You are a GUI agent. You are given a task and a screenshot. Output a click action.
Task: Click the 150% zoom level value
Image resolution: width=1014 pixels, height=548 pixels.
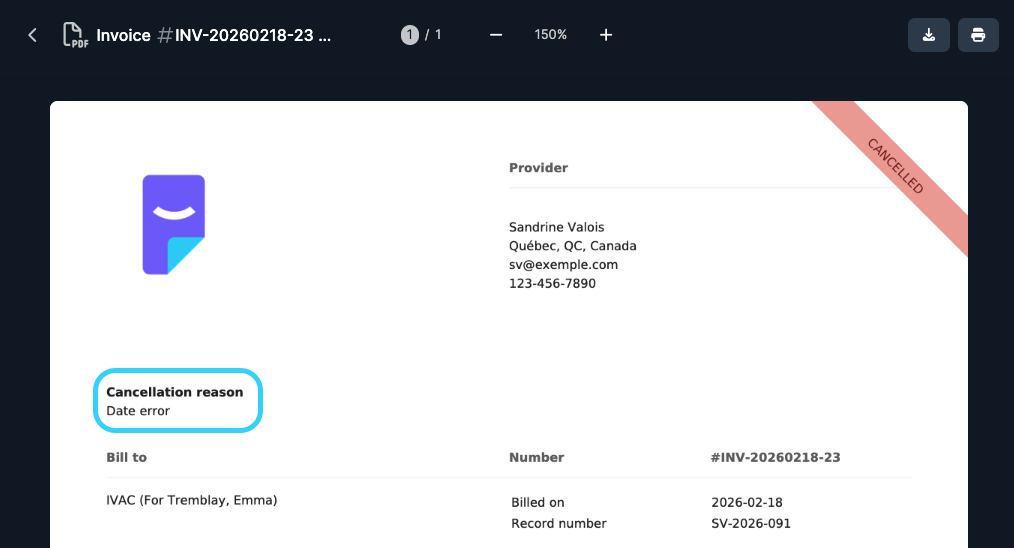click(x=550, y=35)
